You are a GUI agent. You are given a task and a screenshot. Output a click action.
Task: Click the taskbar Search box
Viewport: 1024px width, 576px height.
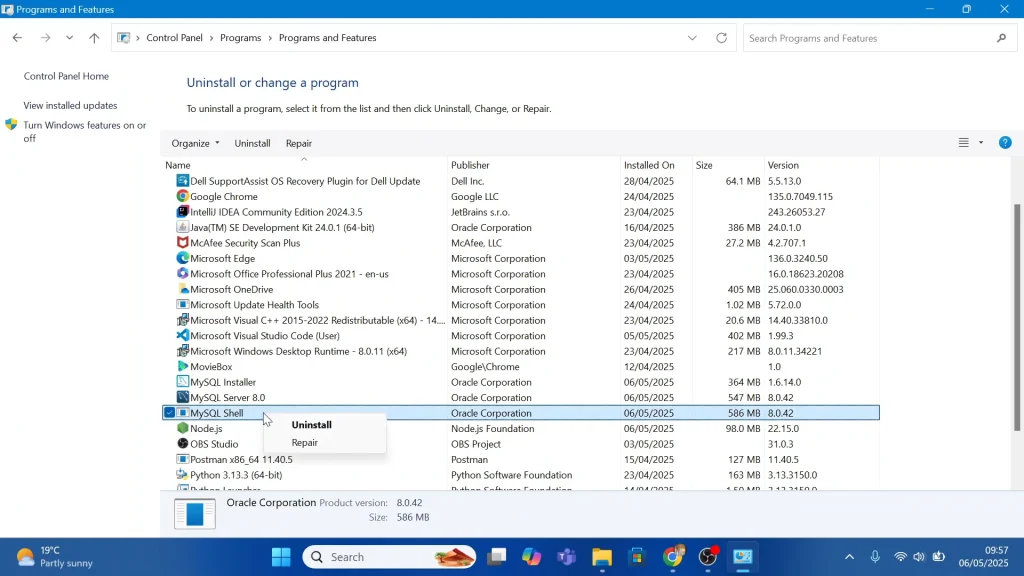pos(389,557)
